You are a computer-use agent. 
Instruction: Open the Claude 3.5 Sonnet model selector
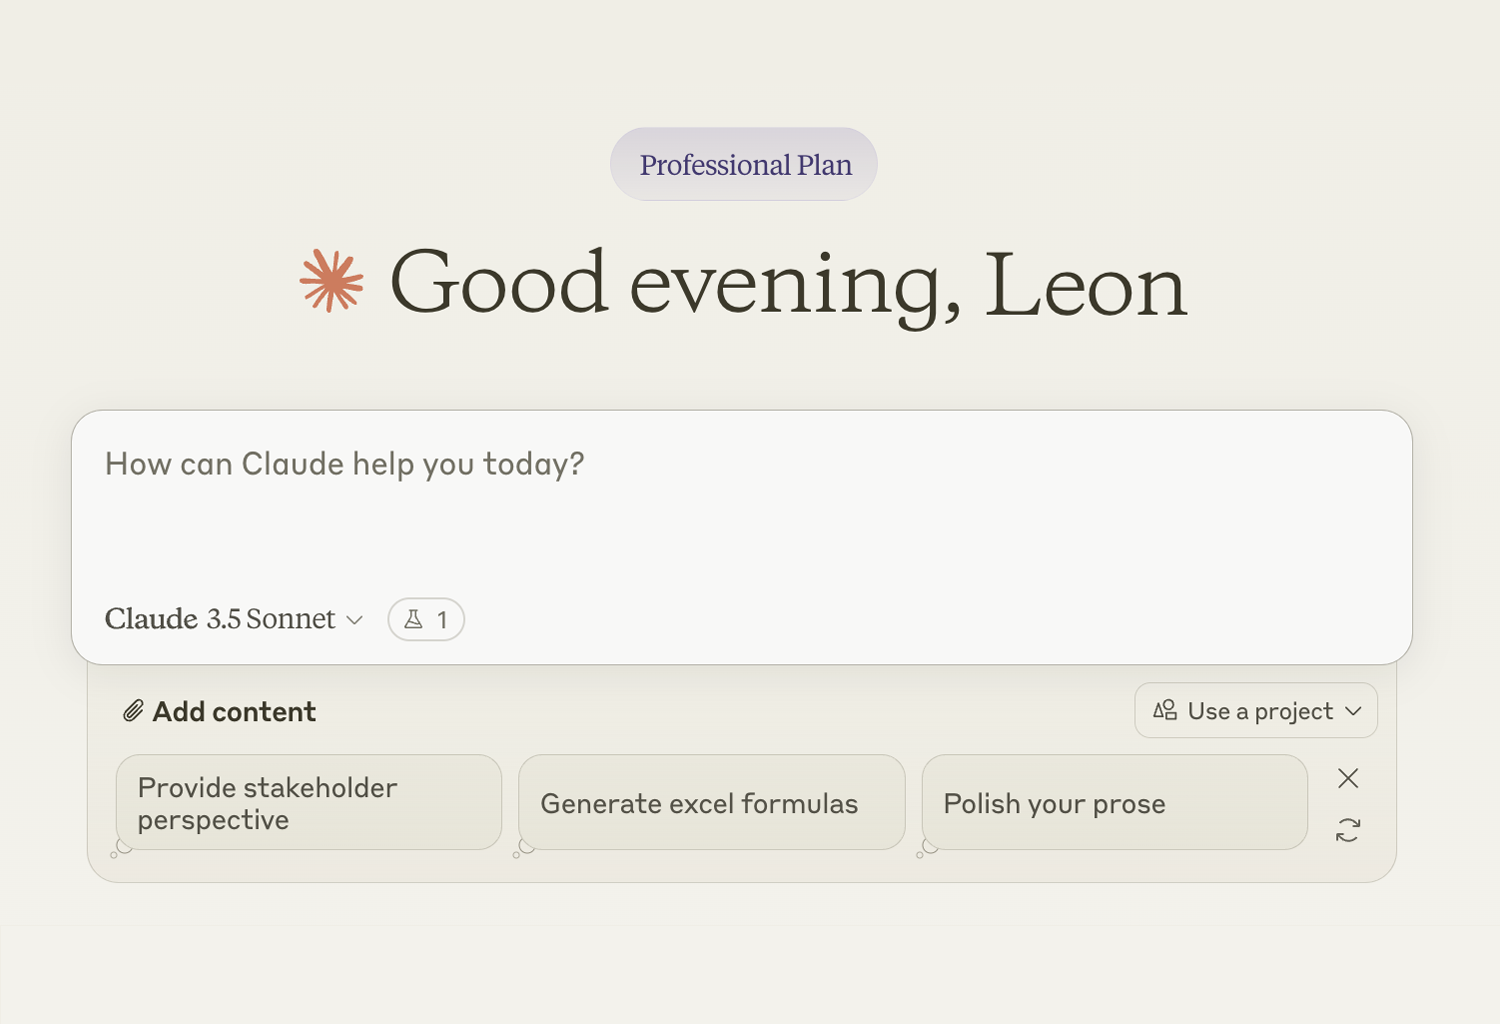[x=221, y=619]
